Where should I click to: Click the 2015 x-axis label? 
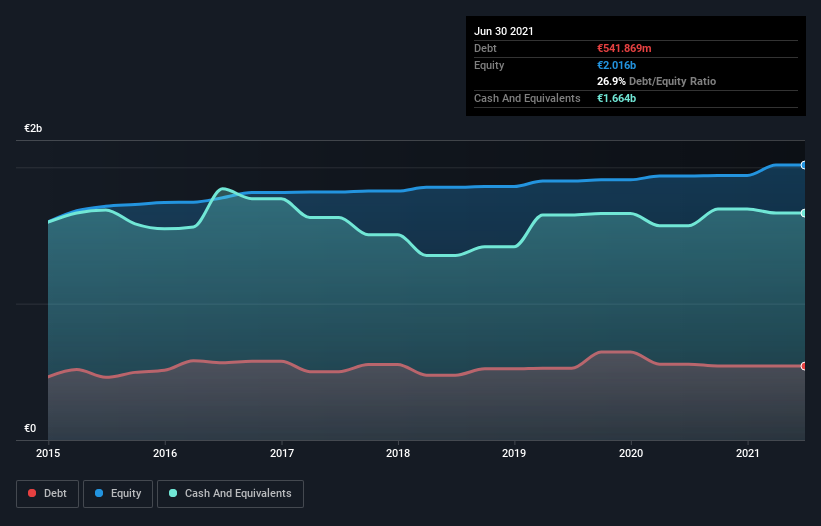pyautogui.click(x=48, y=453)
